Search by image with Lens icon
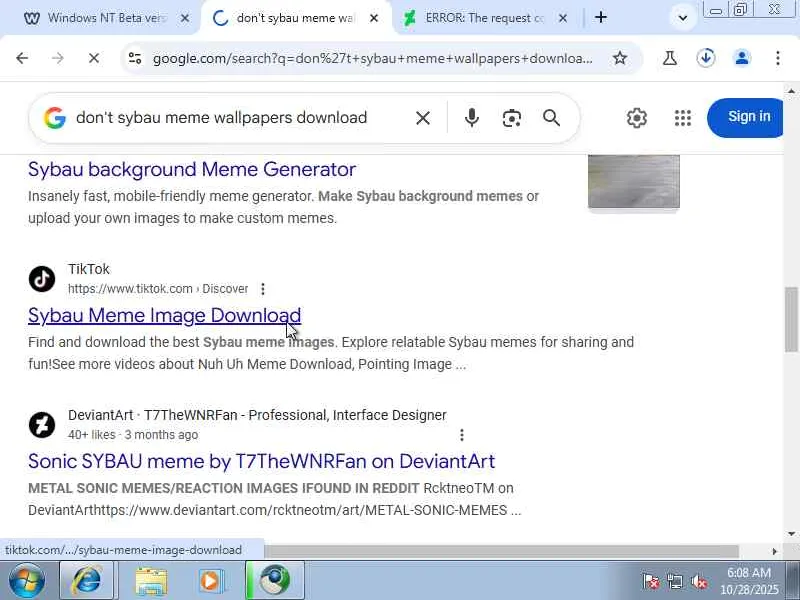The height and width of the screenshot is (600, 800). [511, 118]
